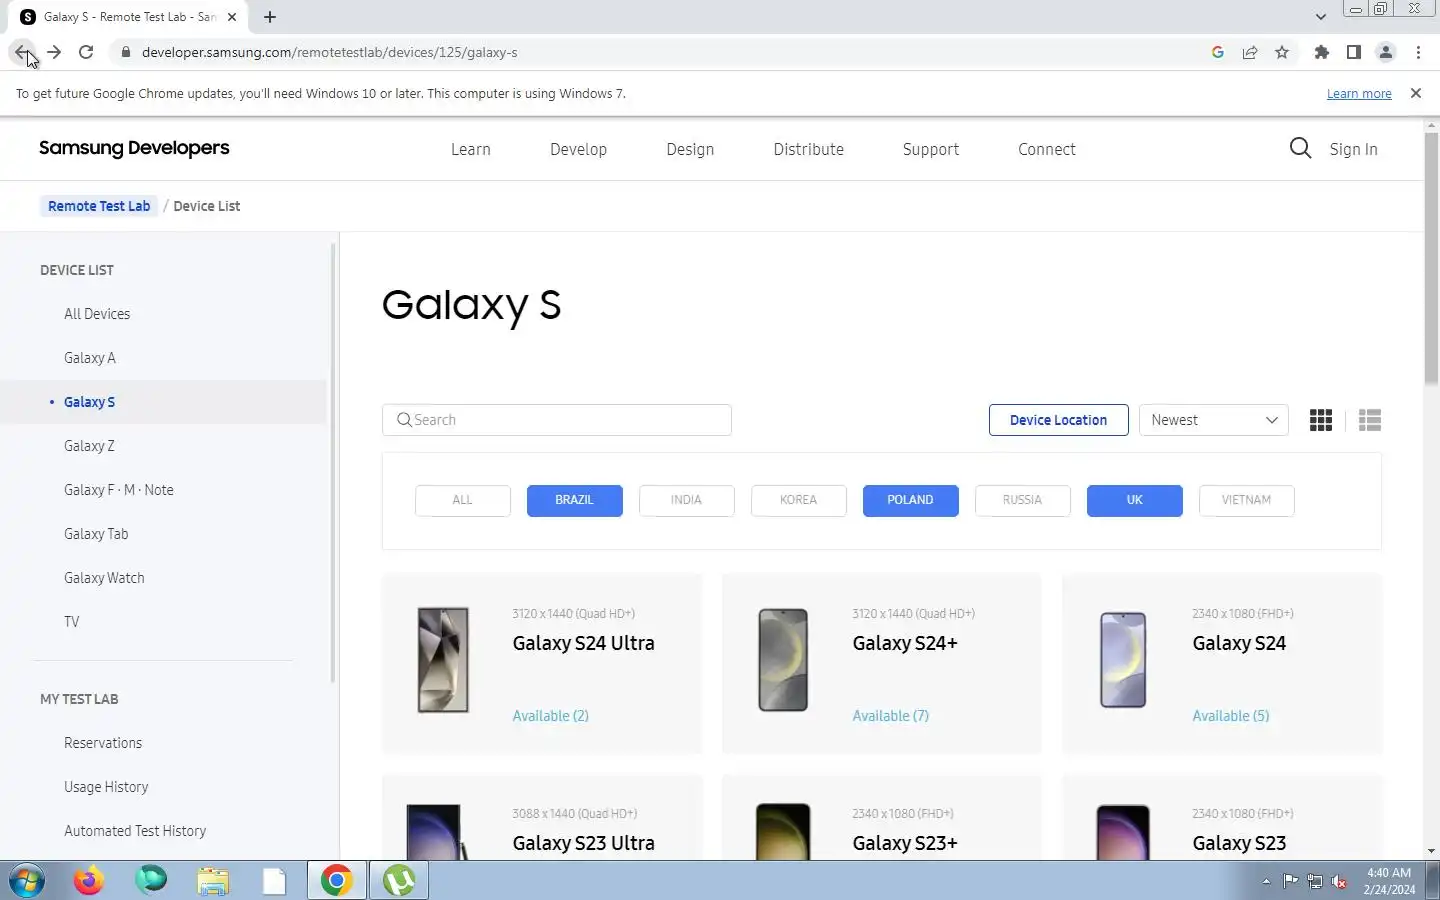Open Automated Test History in sidebar

pos(135,831)
